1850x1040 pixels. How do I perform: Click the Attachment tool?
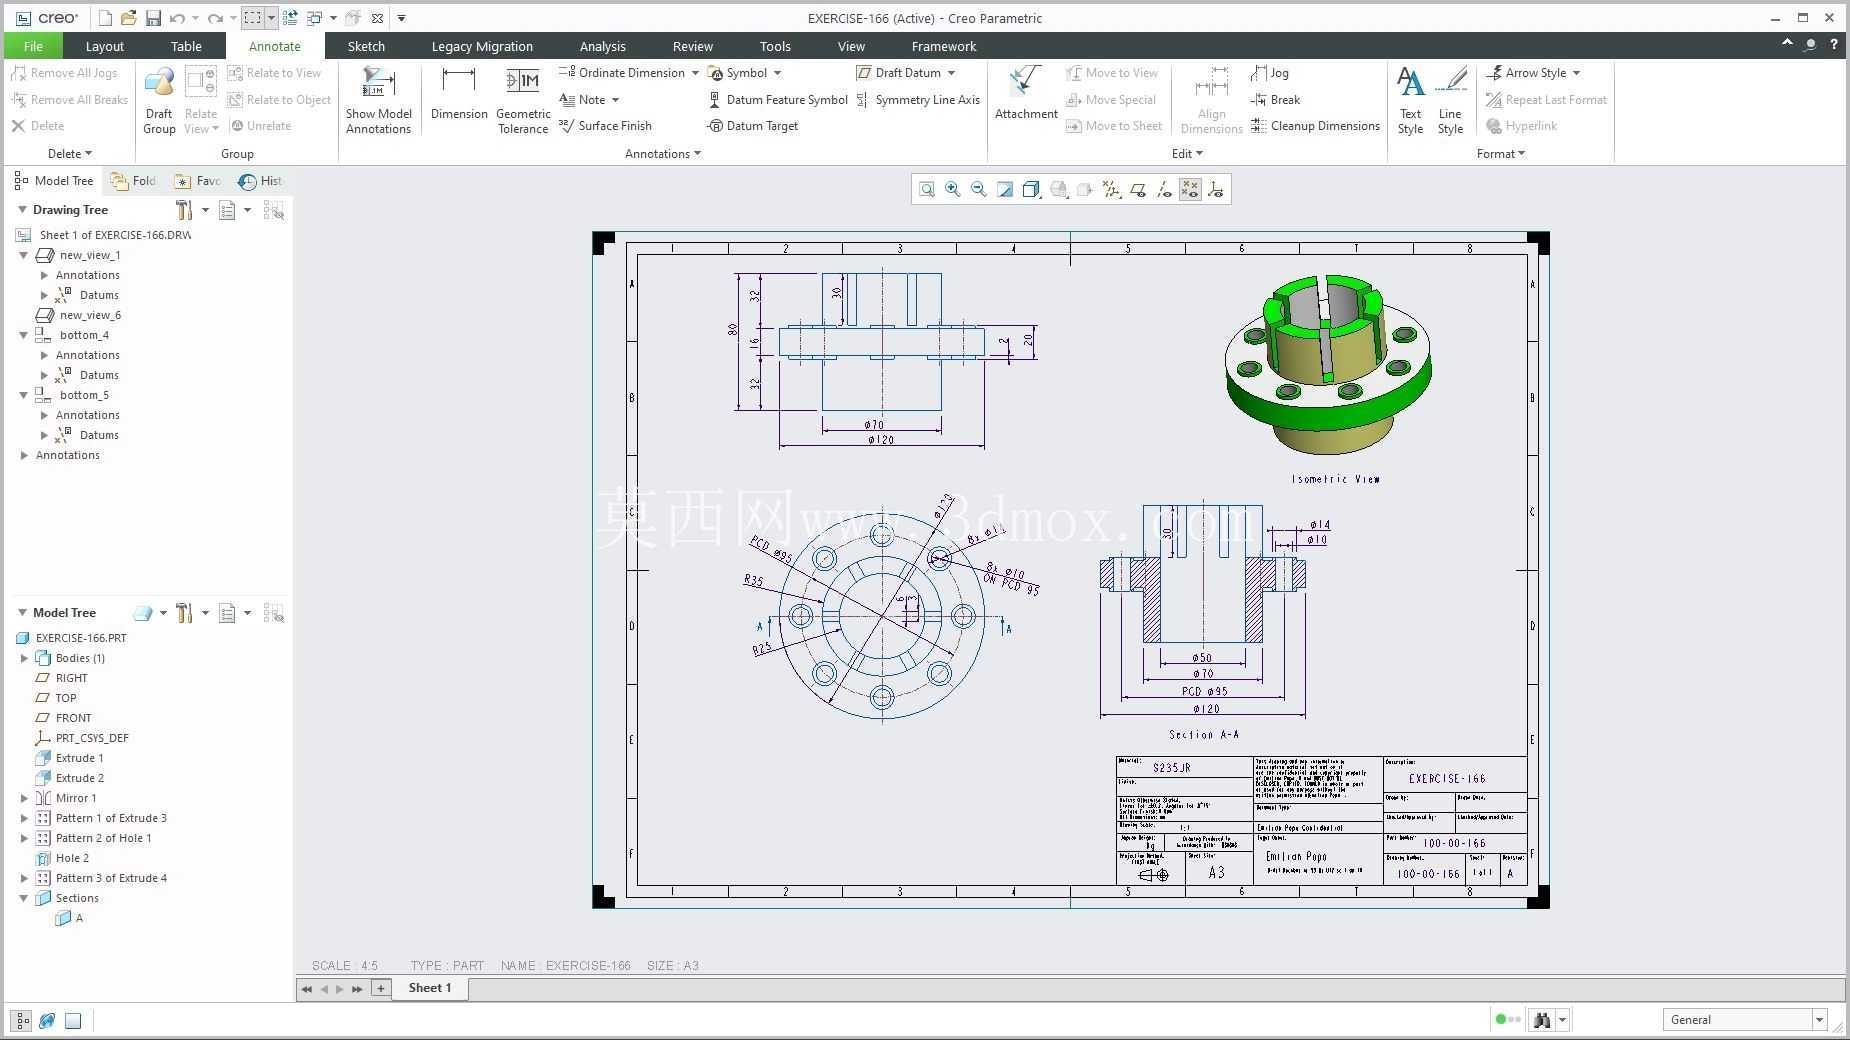coord(1026,93)
